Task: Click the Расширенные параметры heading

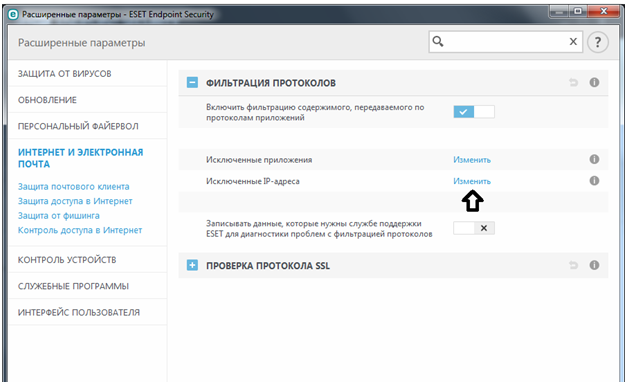Action: 82,43
